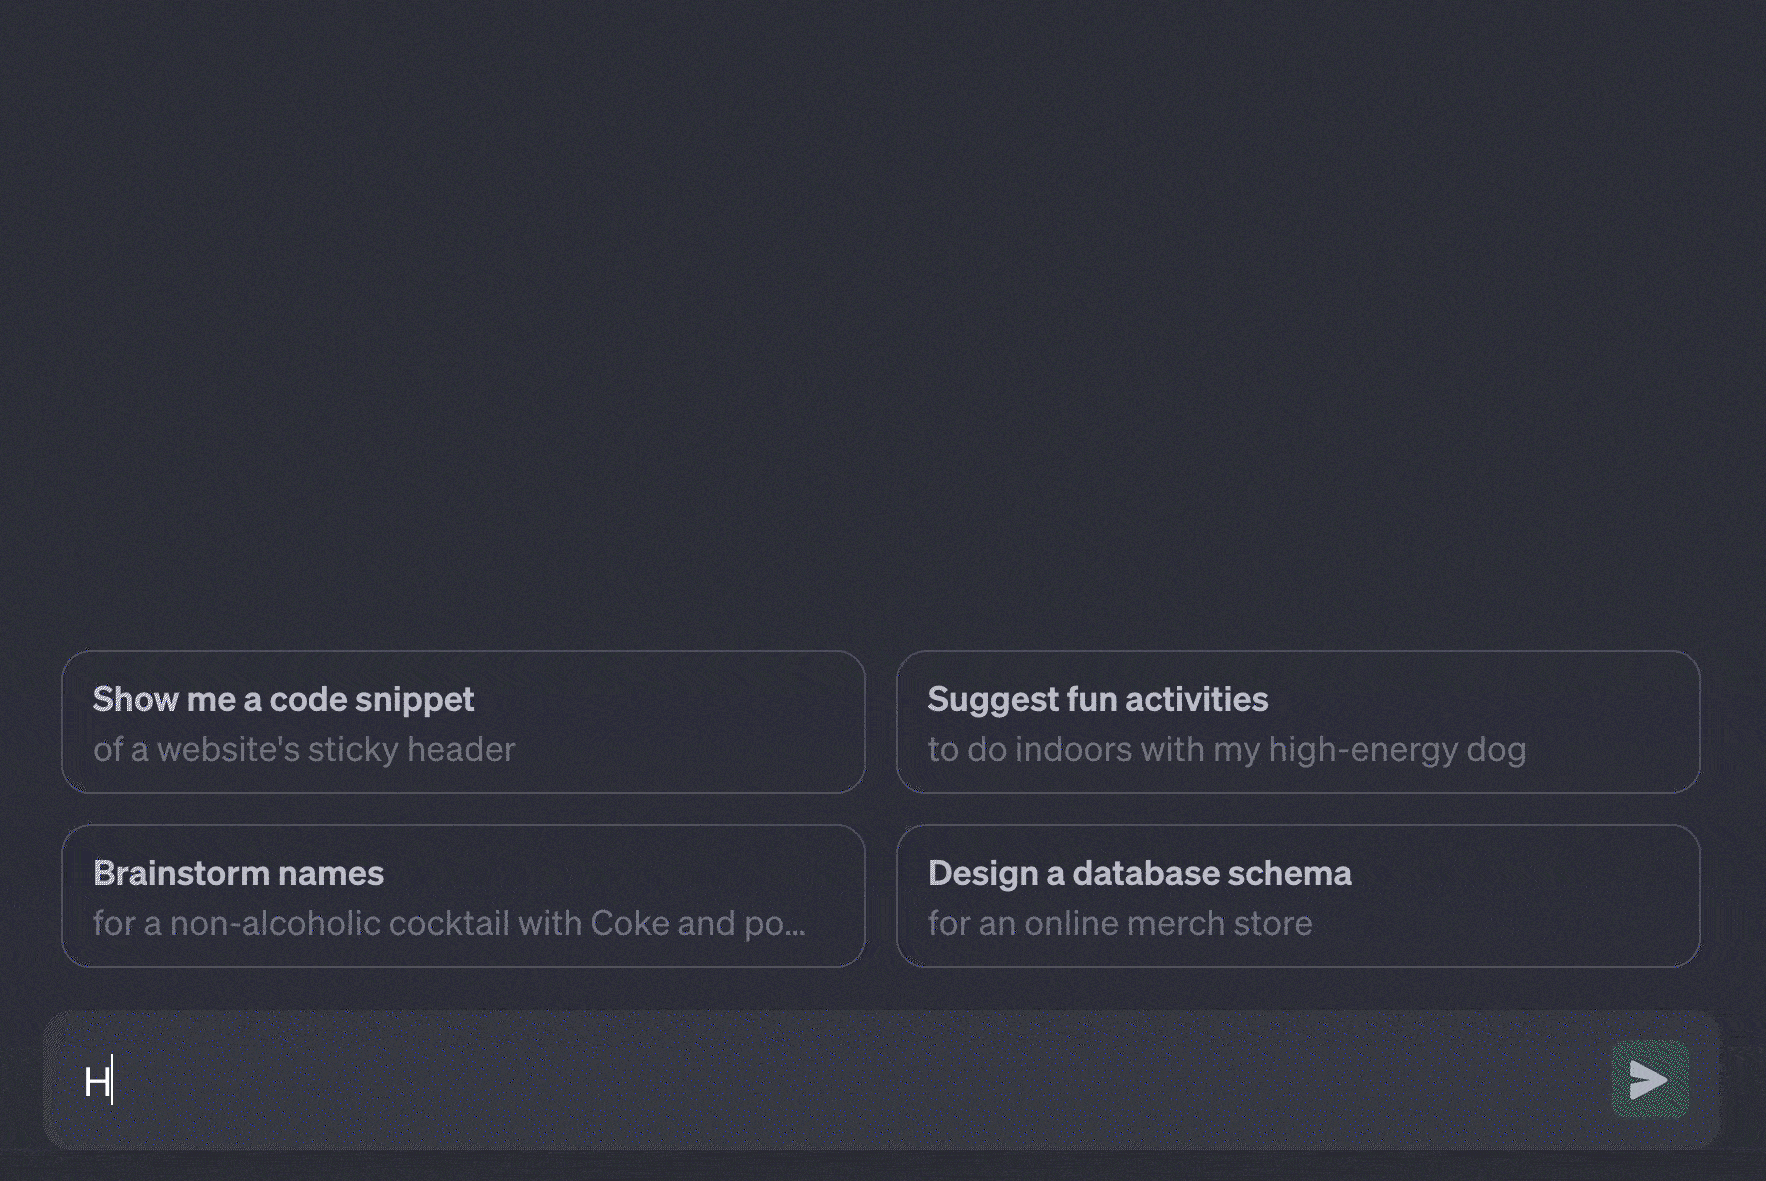The image size is (1766, 1181).
Task: Pick the "Brainstorm names" suggestion card
Action: click(463, 896)
